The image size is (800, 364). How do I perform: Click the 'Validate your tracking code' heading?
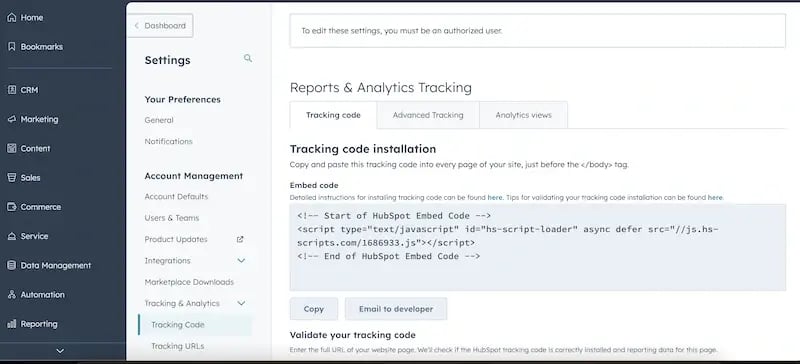(x=353, y=335)
